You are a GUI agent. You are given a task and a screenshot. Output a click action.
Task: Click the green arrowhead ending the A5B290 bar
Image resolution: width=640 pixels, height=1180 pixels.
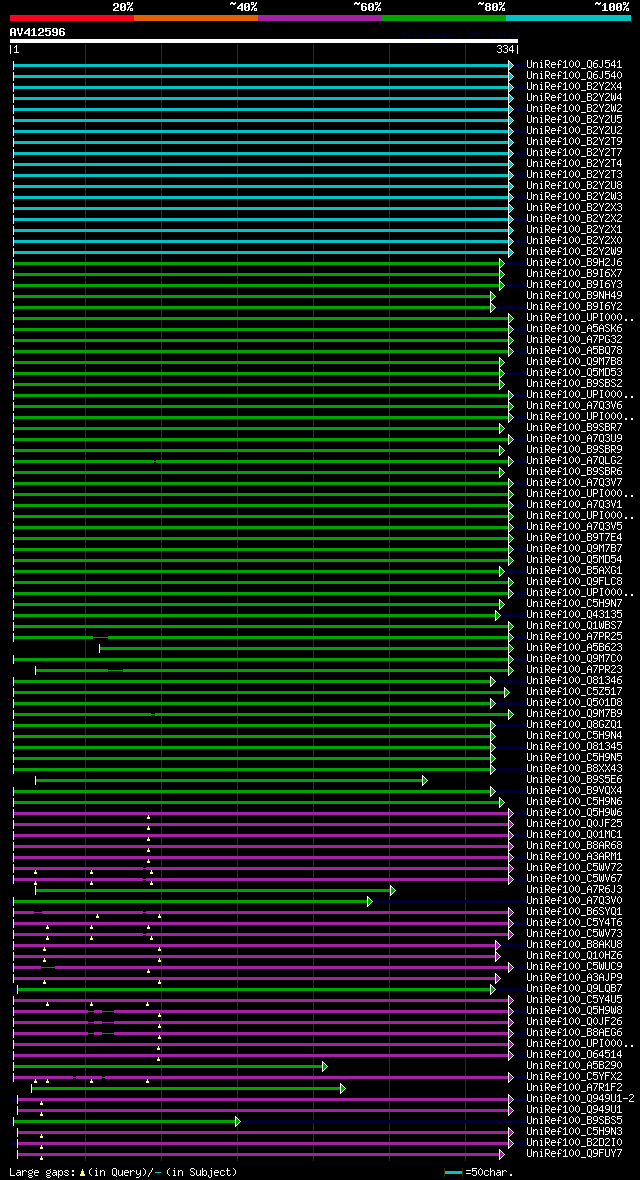(x=325, y=1066)
